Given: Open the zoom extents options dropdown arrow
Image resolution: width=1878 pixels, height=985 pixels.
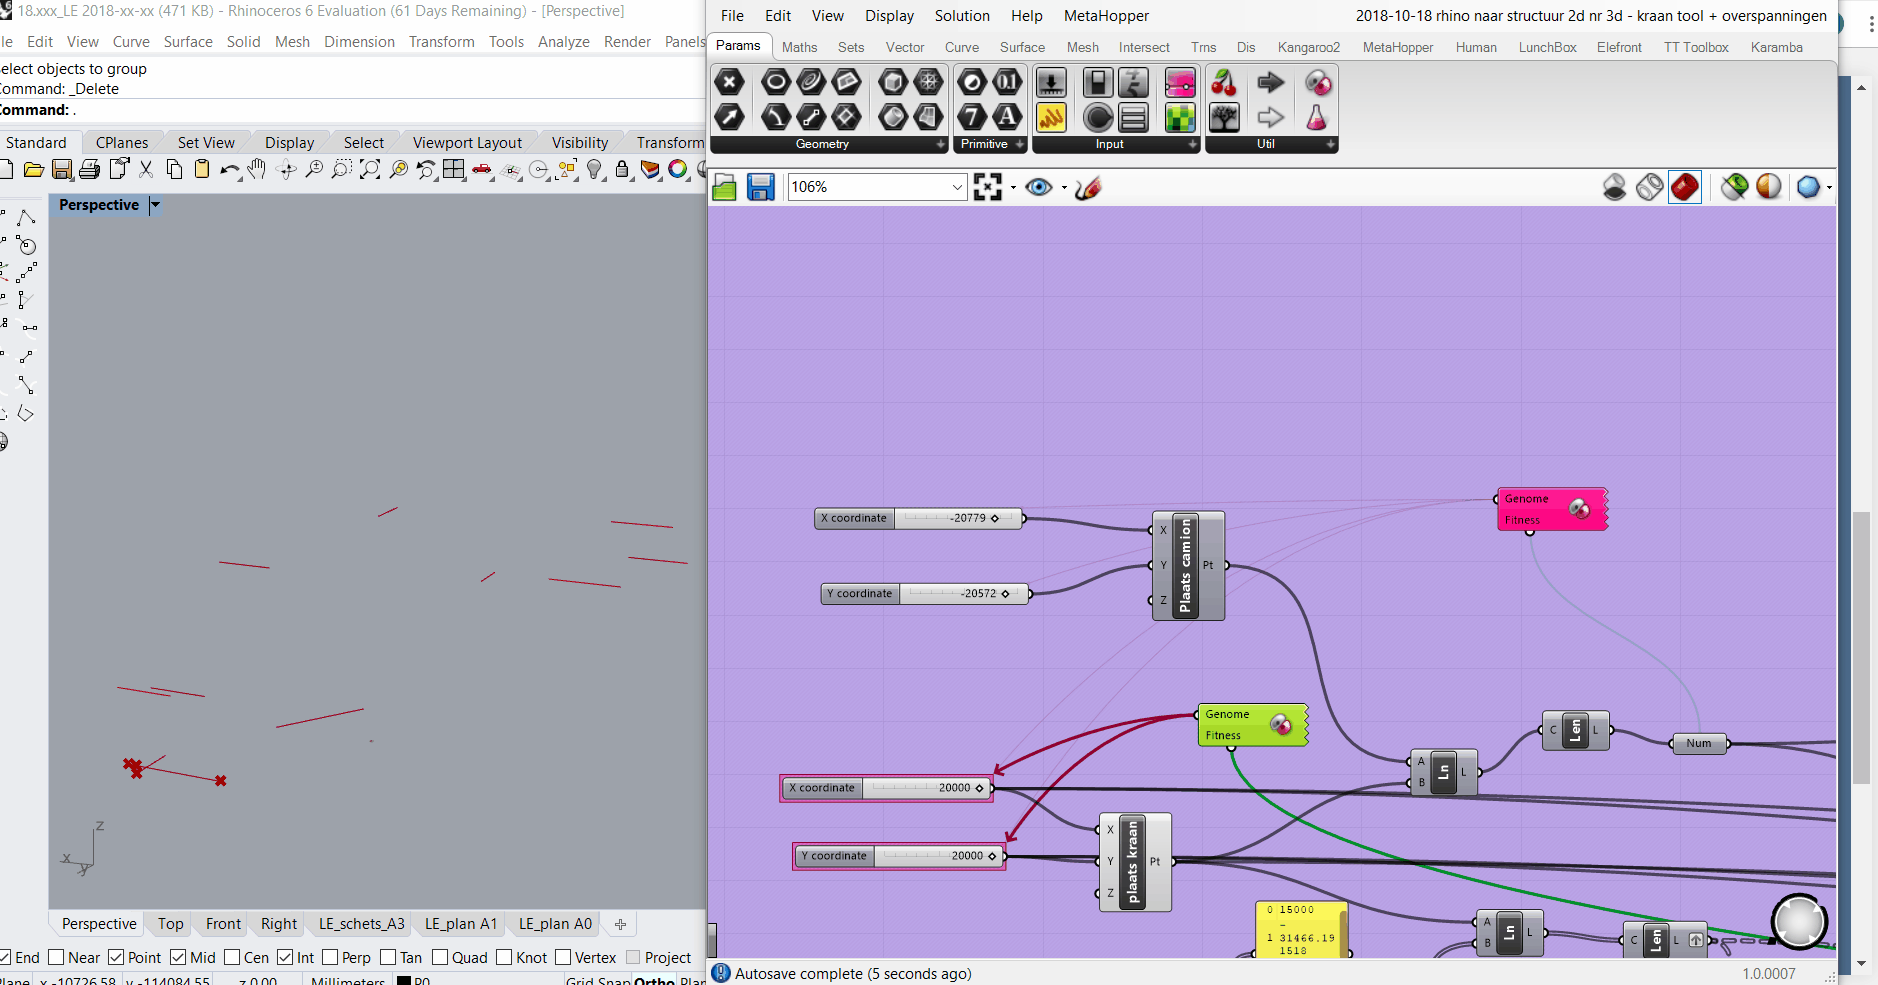Looking at the screenshot, I should pos(1013,188).
